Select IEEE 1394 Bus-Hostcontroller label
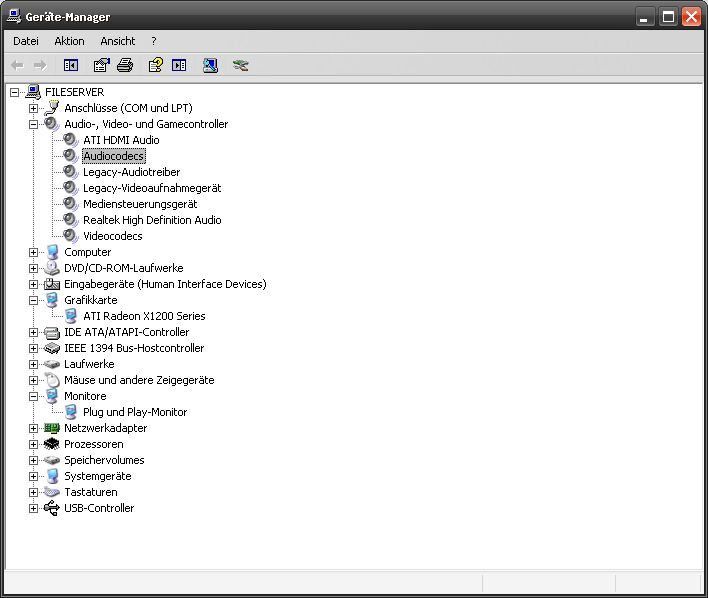 (134, 348)
